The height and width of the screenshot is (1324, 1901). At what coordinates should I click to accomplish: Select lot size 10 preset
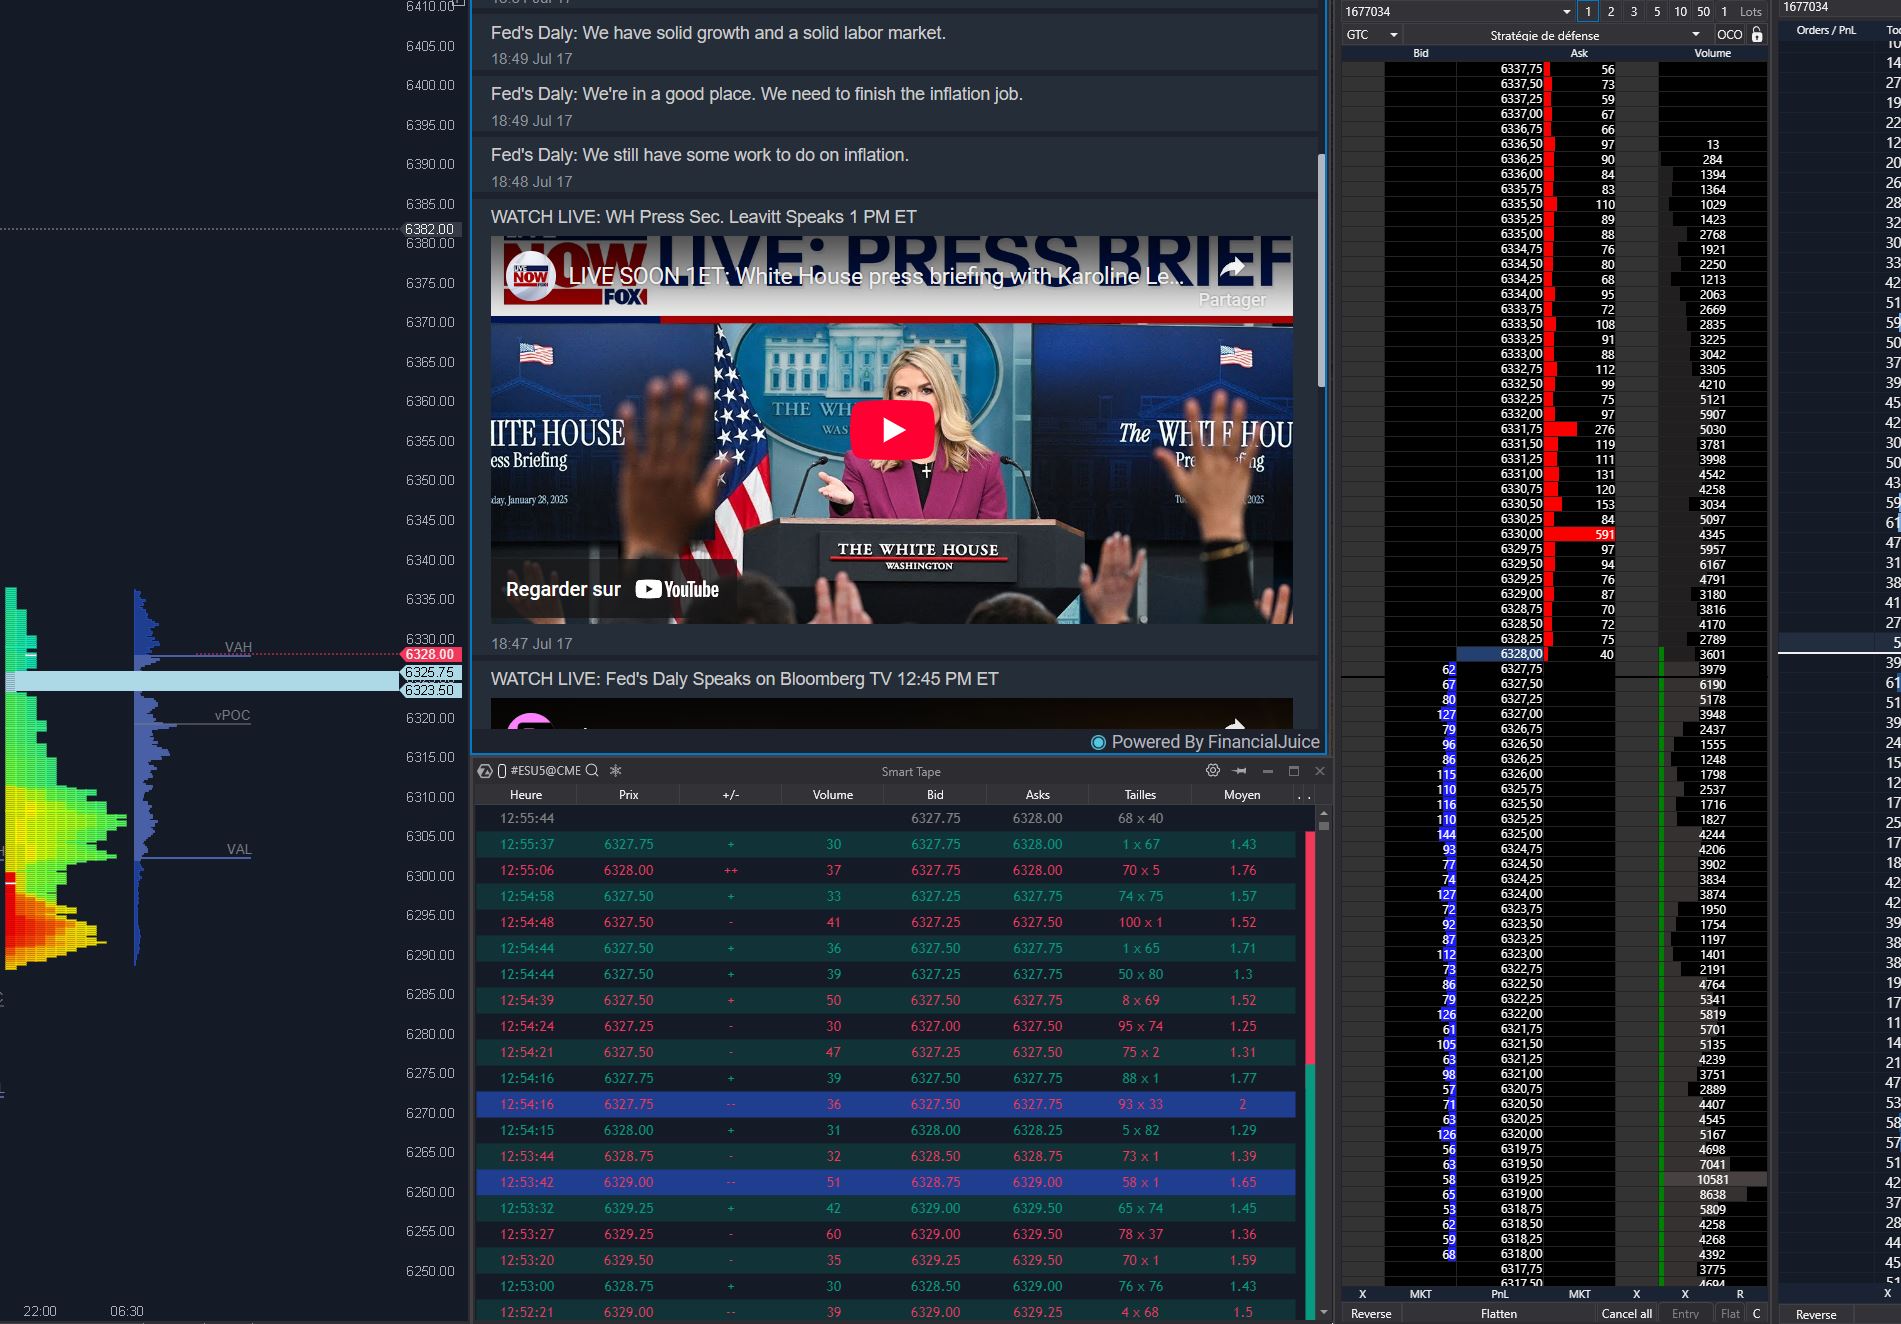pyautogui.click(x=1680, y=12)
